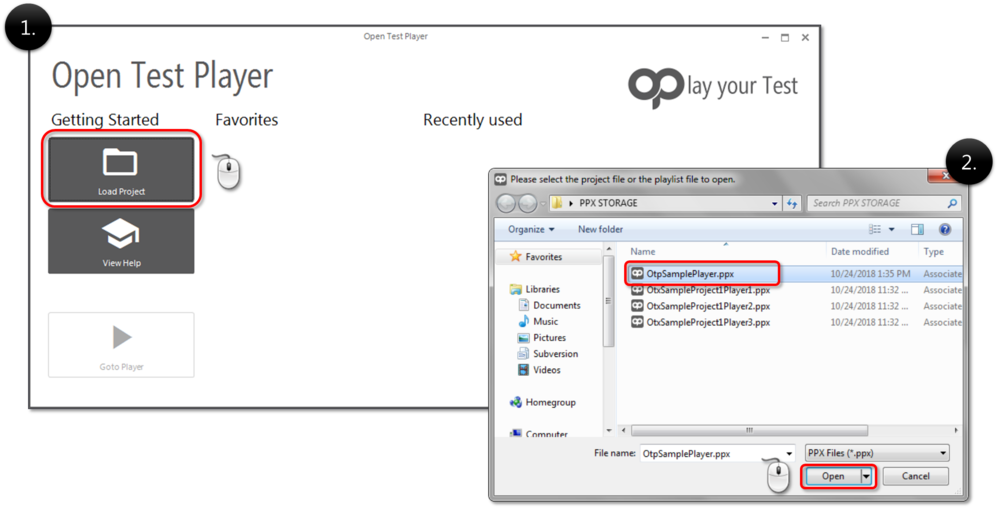
Task: Open Subversion library in navigation pane
Action: (x=555, y=354)
